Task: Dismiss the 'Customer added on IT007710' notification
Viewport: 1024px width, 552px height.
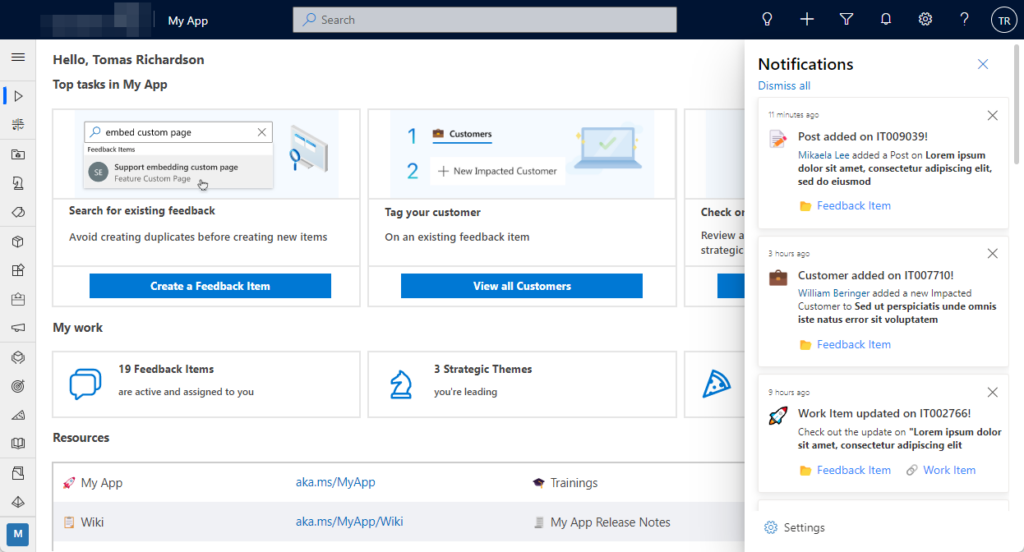Action: (992, 254)
